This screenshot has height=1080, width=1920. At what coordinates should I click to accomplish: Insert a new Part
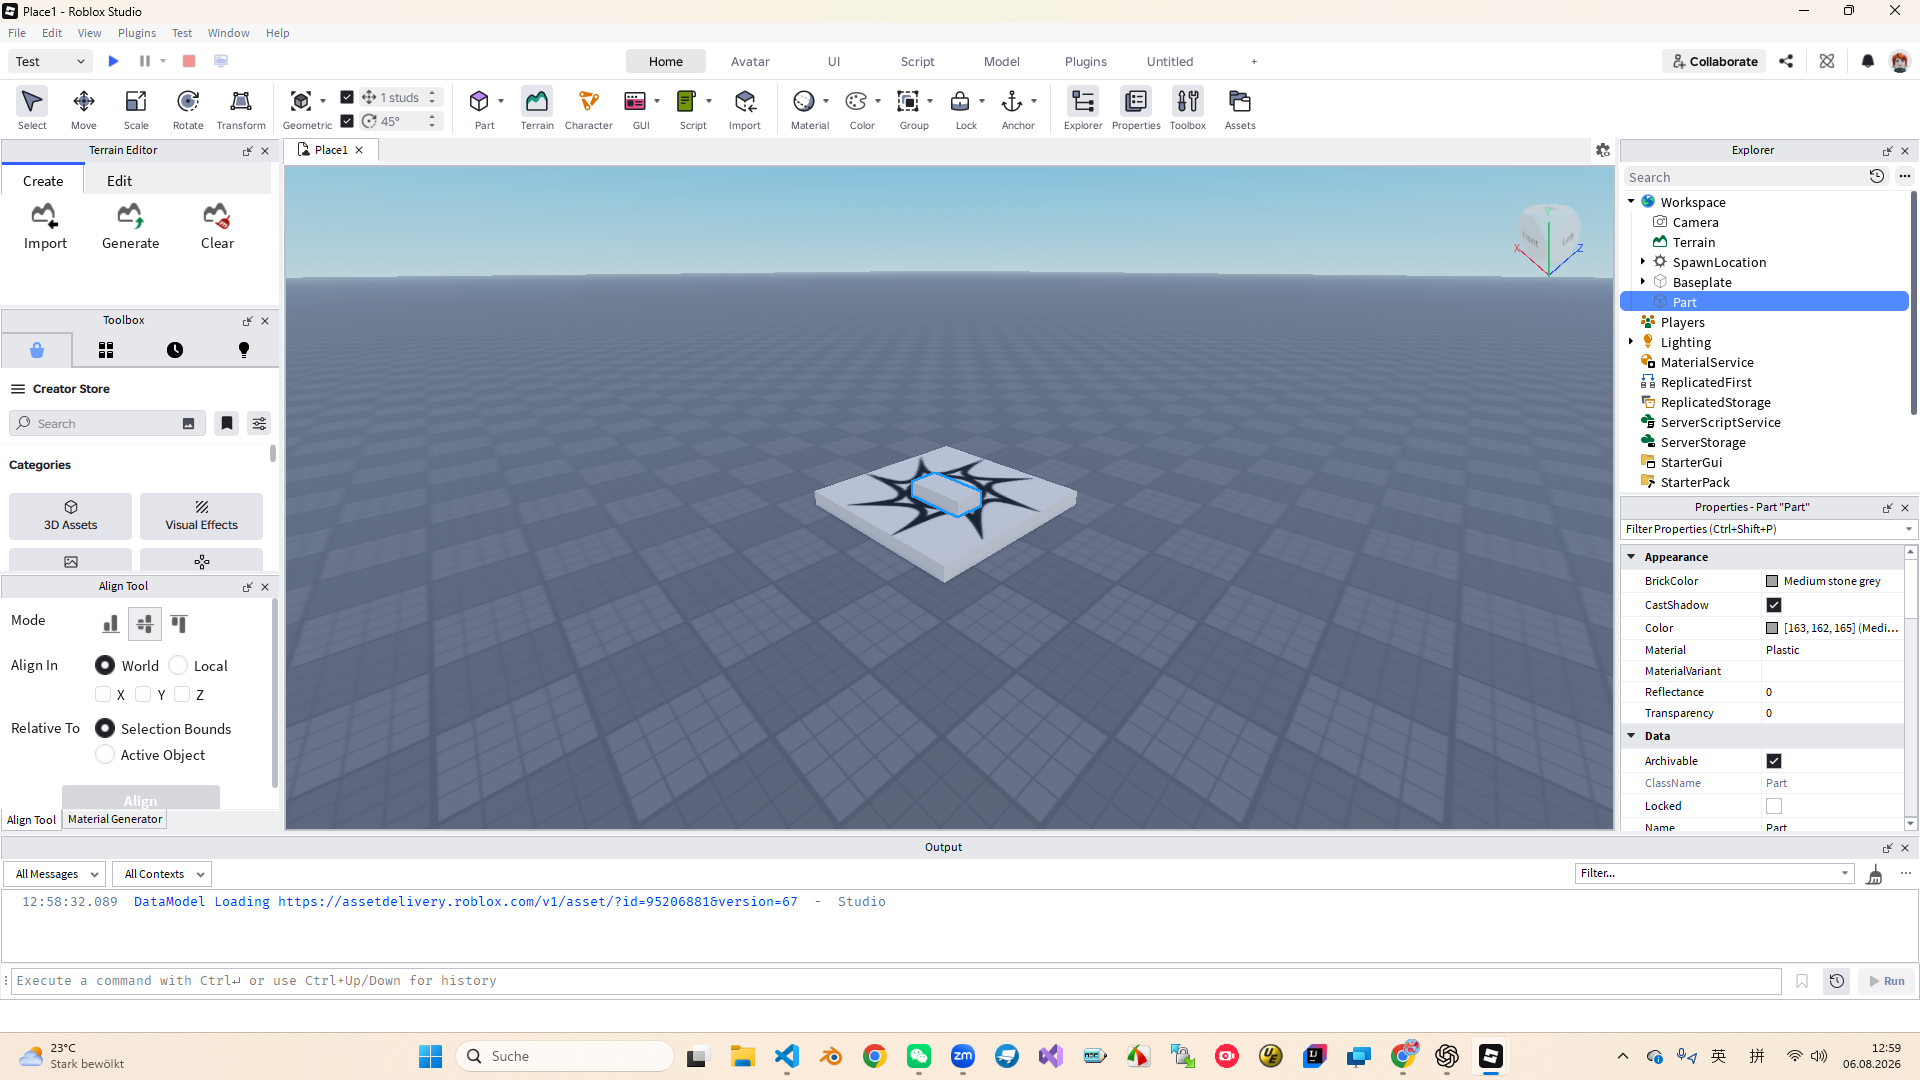pos(480,109)
